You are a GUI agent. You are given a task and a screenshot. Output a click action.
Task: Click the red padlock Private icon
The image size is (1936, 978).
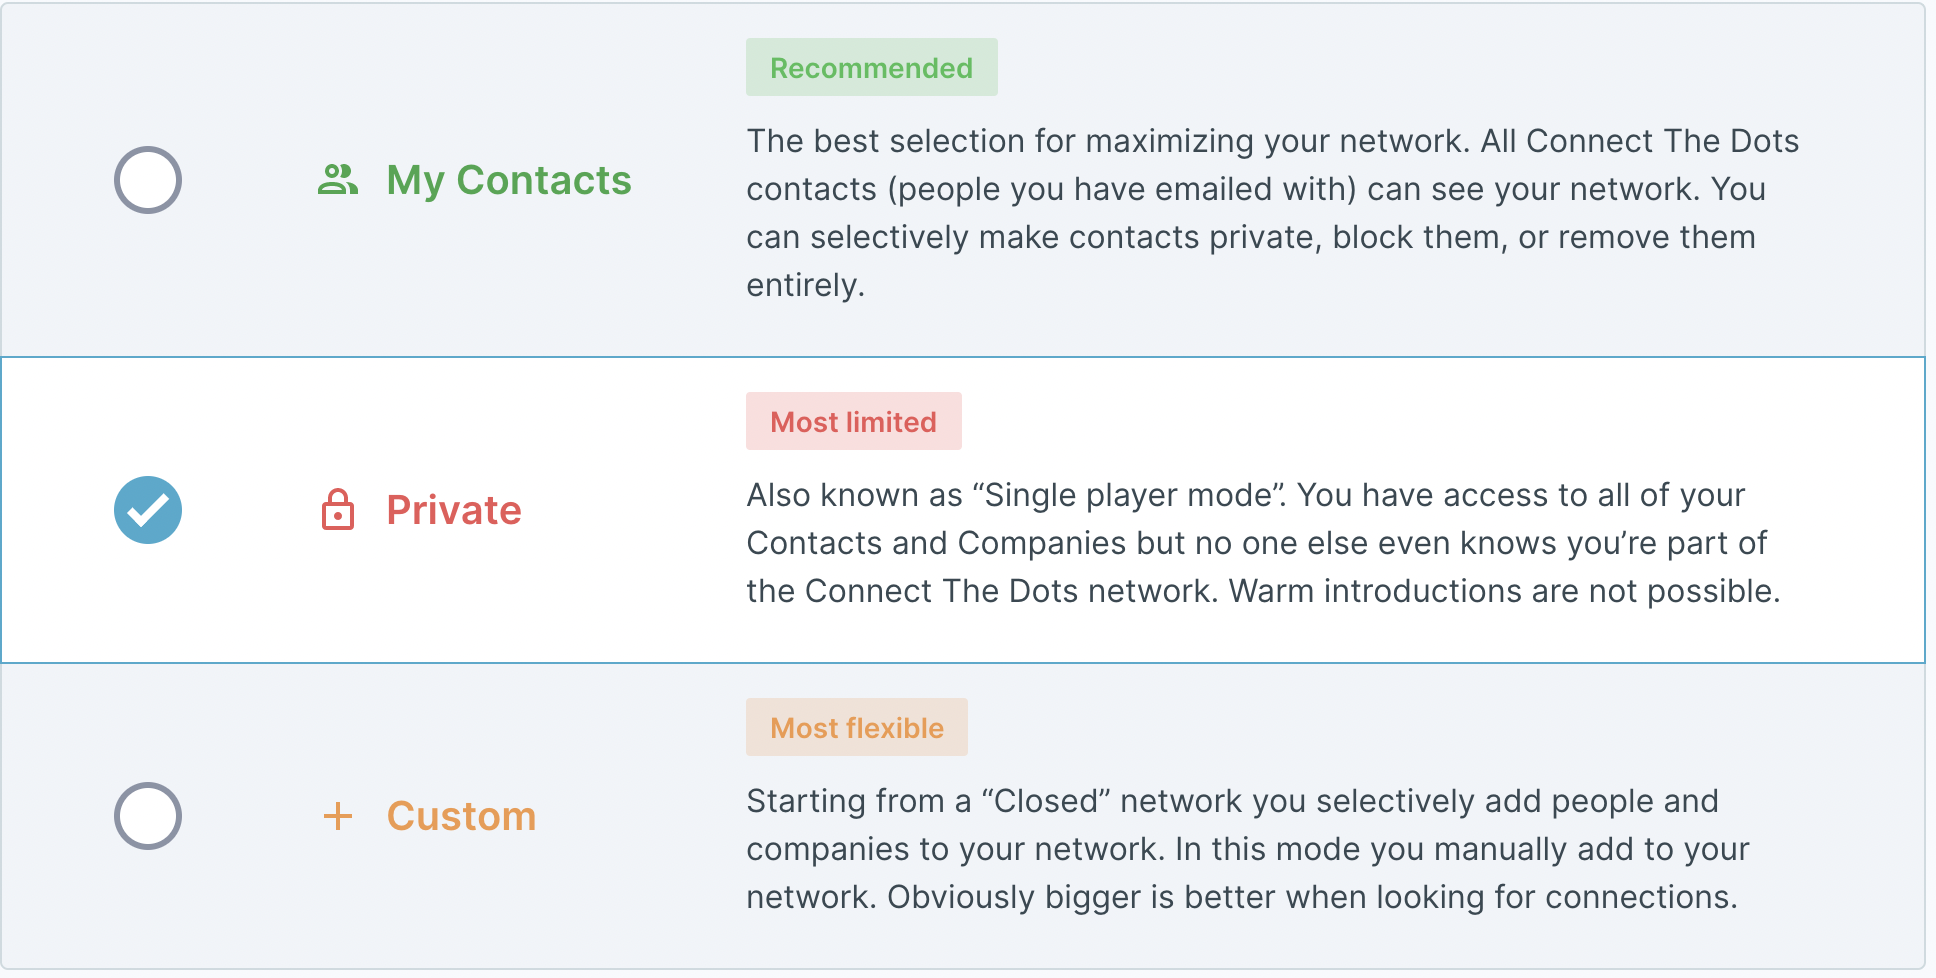338,510
